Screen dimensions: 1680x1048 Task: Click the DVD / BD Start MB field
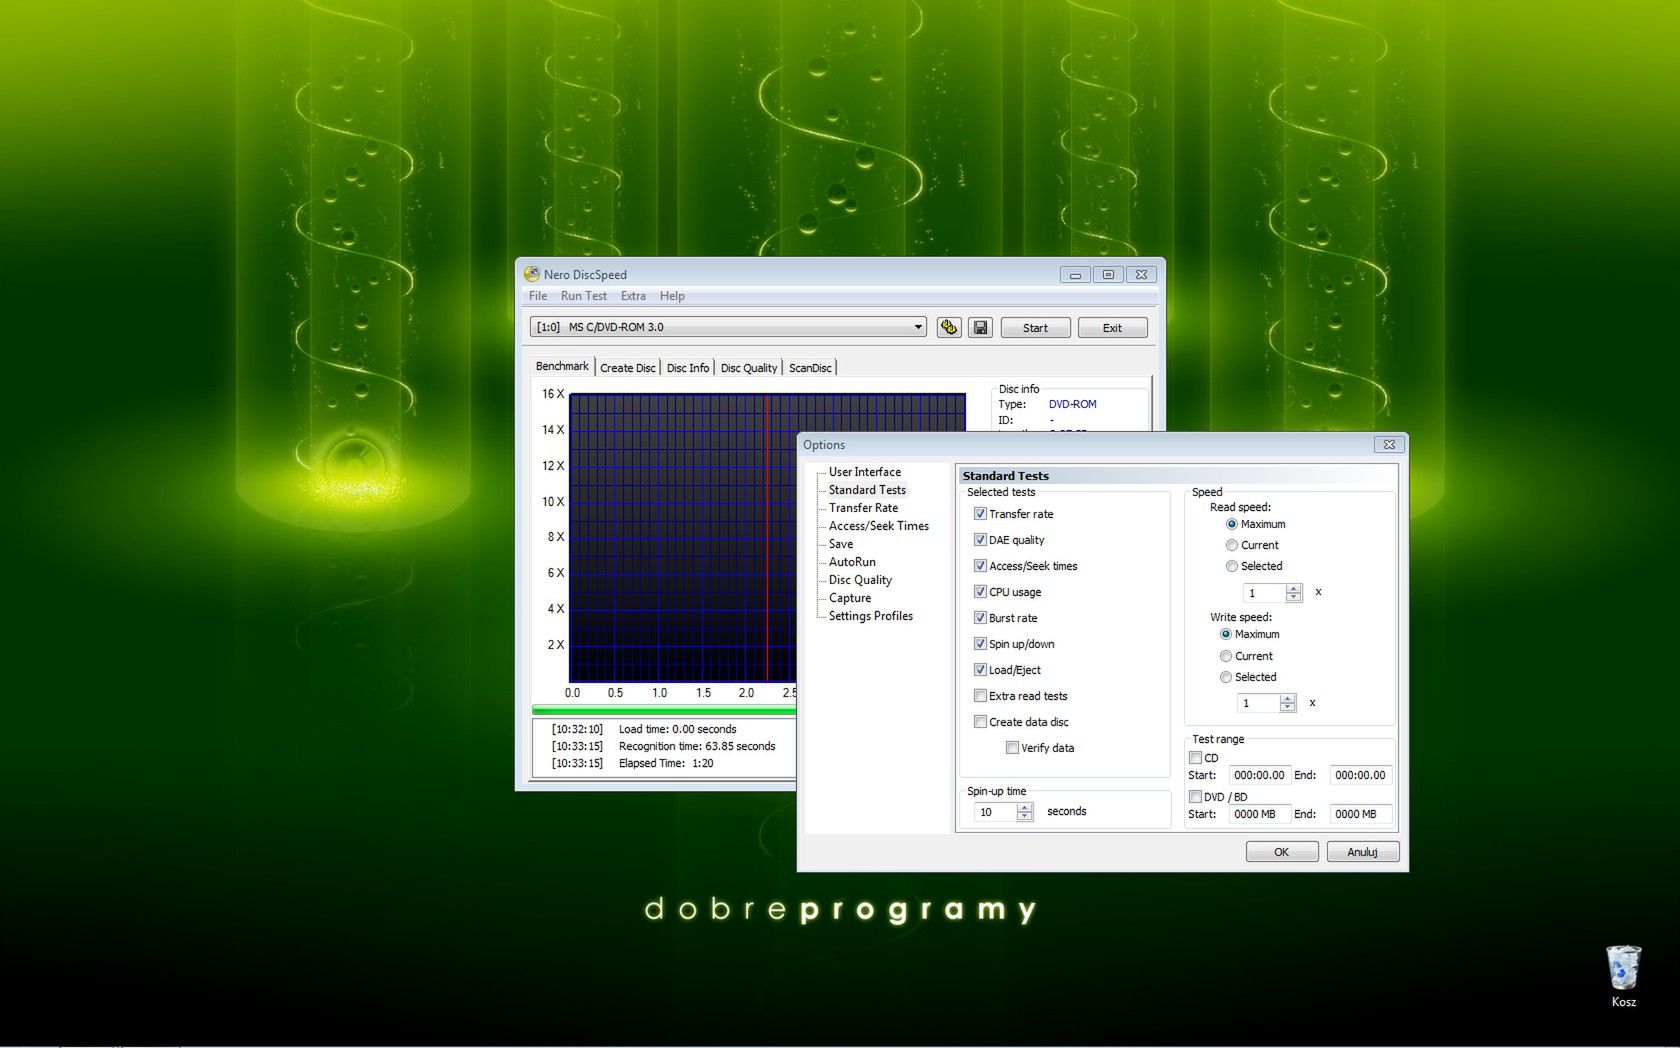pos(1259,814)
